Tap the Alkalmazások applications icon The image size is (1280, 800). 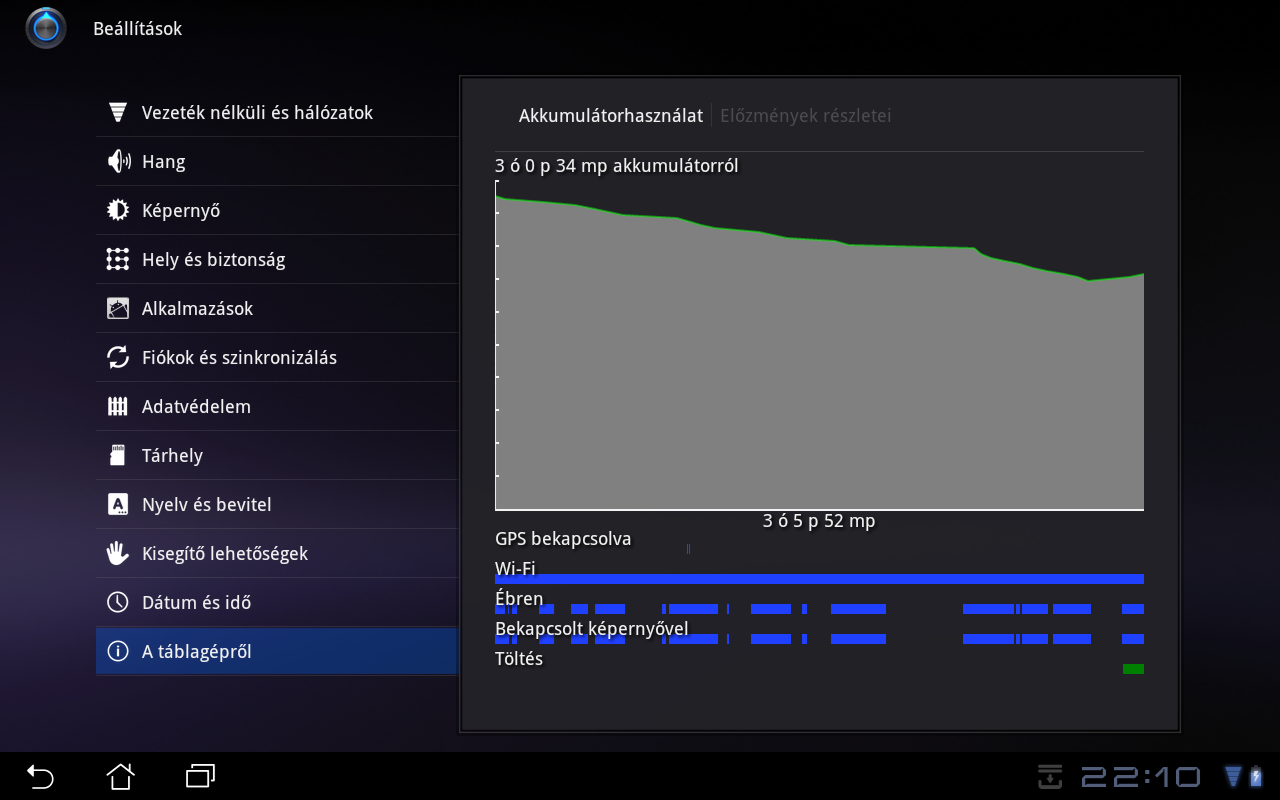118,308
